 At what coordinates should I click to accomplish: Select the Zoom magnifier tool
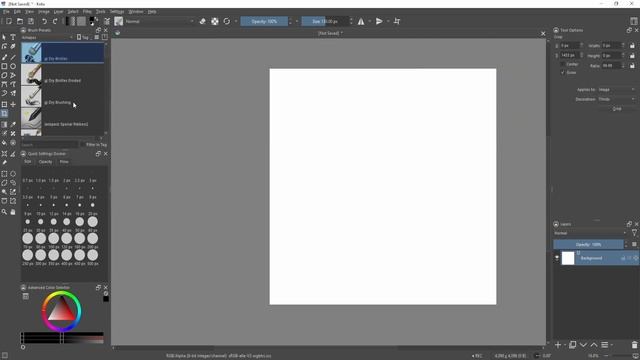click(x=4, y=212)
